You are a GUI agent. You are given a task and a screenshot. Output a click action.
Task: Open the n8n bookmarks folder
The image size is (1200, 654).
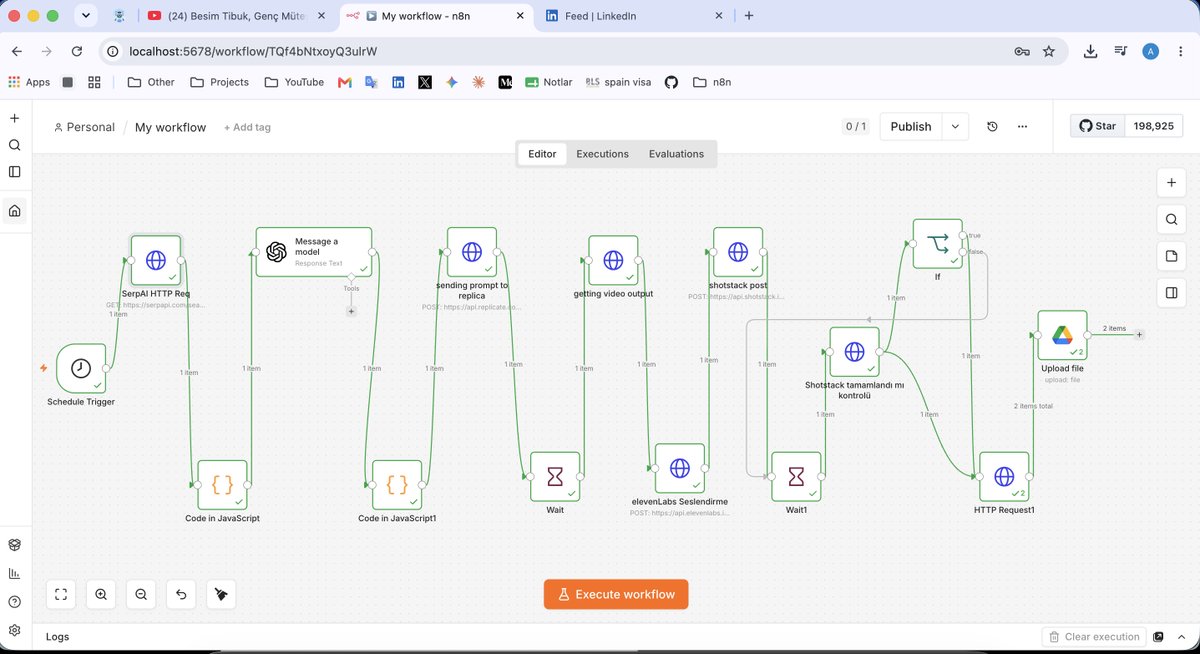coord(712,82)
